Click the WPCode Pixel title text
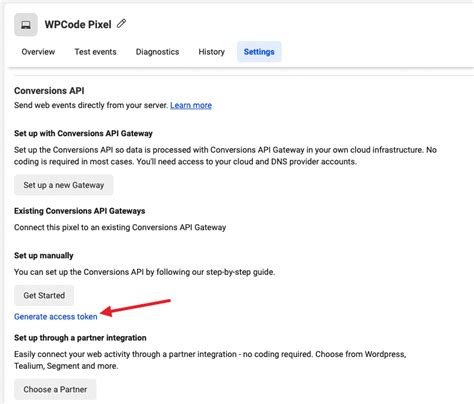This screenshot has width=474, height=404. pos(78,24)
